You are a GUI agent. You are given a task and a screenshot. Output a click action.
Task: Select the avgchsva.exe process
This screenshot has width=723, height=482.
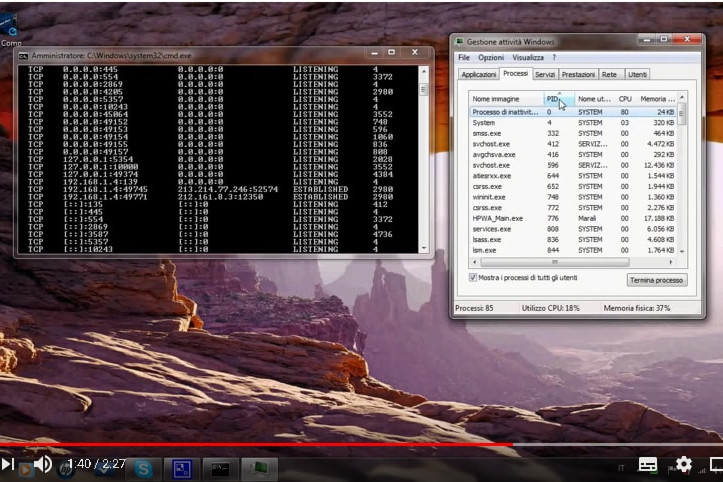click(x=573, y=155)
